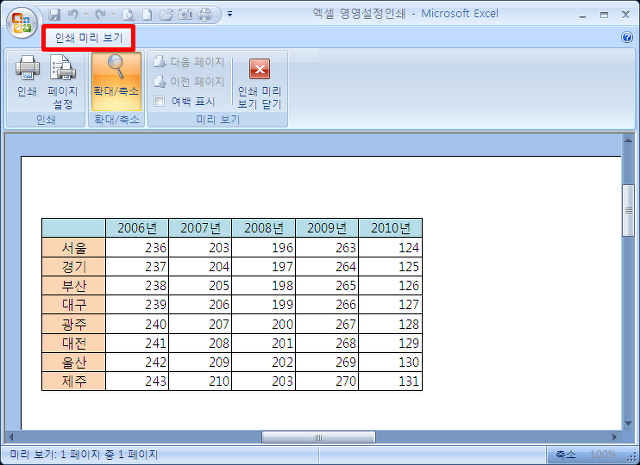Click the 축소 status bar label
640x465 pixels.
click(565, 454)
